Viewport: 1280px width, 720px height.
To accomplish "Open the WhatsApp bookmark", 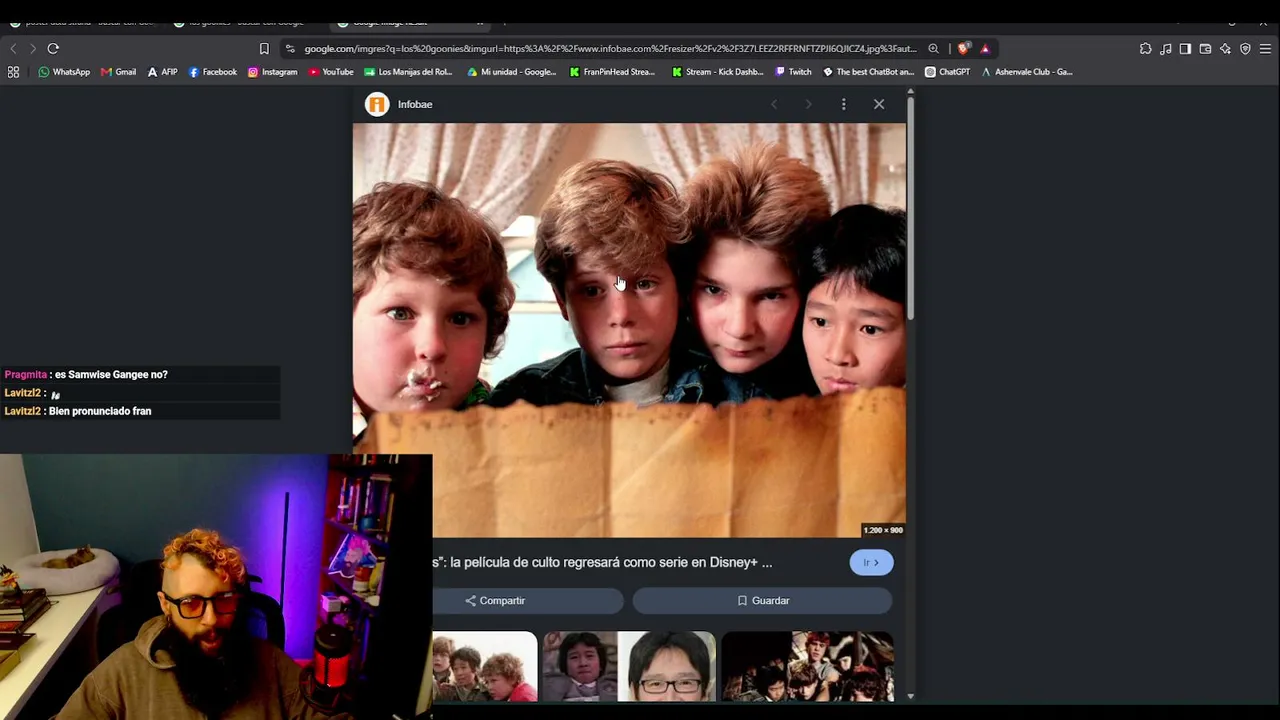I will tap(64, 72).
